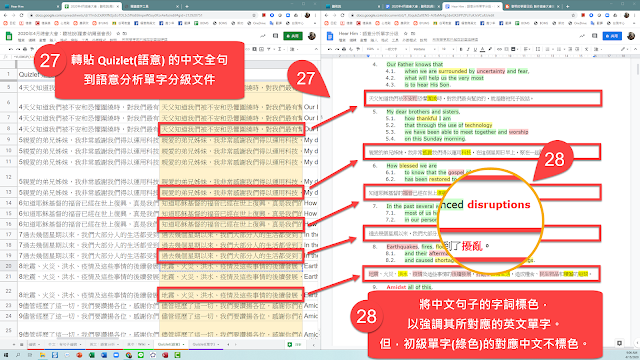
Task: Click Redo in the Google Docs toolbar
Action: (337, 49)
